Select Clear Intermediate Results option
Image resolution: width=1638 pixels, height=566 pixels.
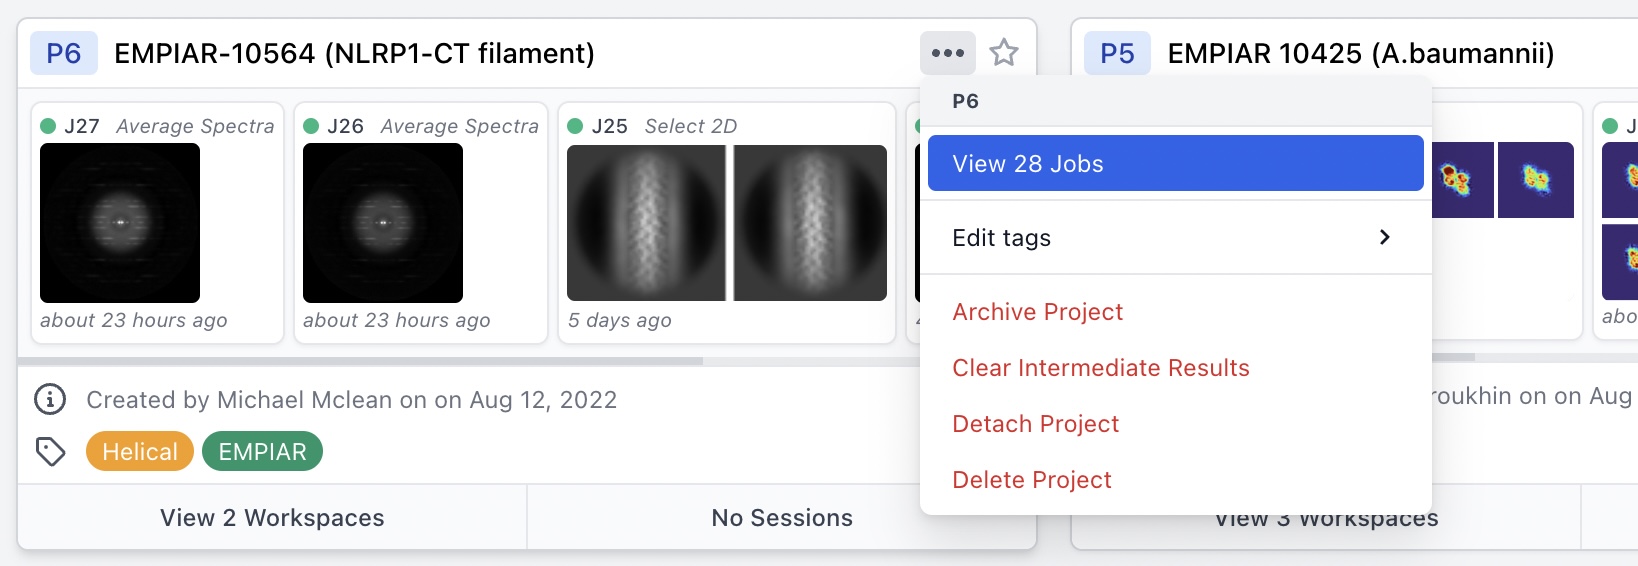(x=1100, y=368)
